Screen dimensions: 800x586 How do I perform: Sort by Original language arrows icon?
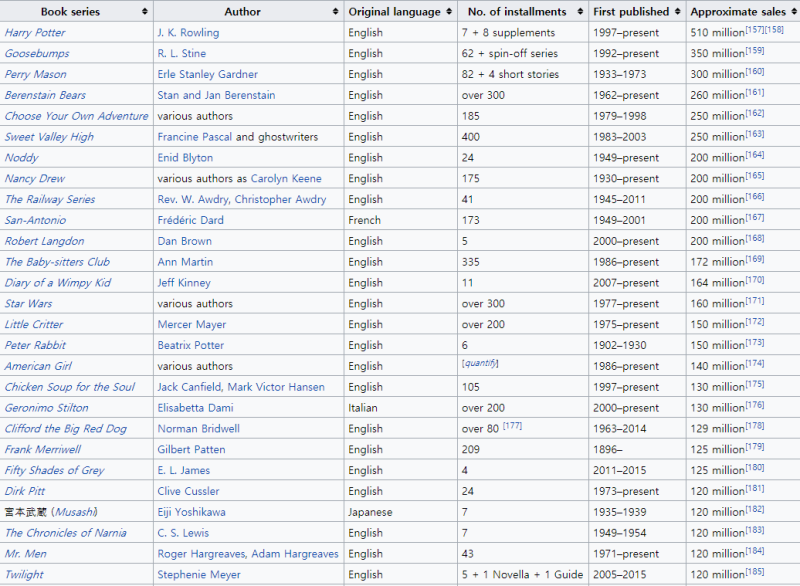coord(449,11)
